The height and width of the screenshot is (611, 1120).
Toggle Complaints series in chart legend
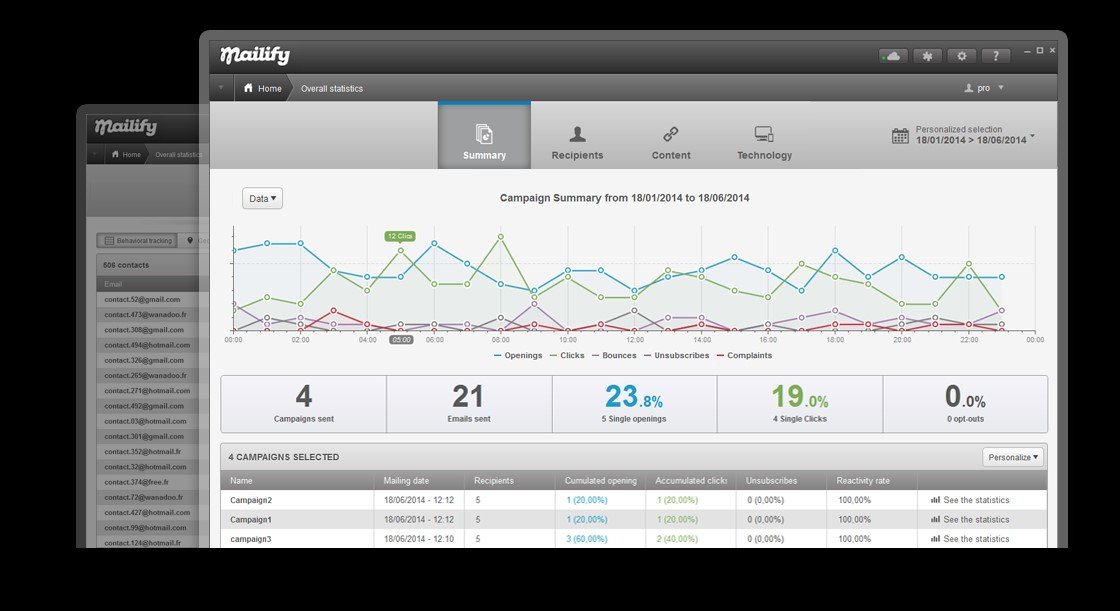744,355
